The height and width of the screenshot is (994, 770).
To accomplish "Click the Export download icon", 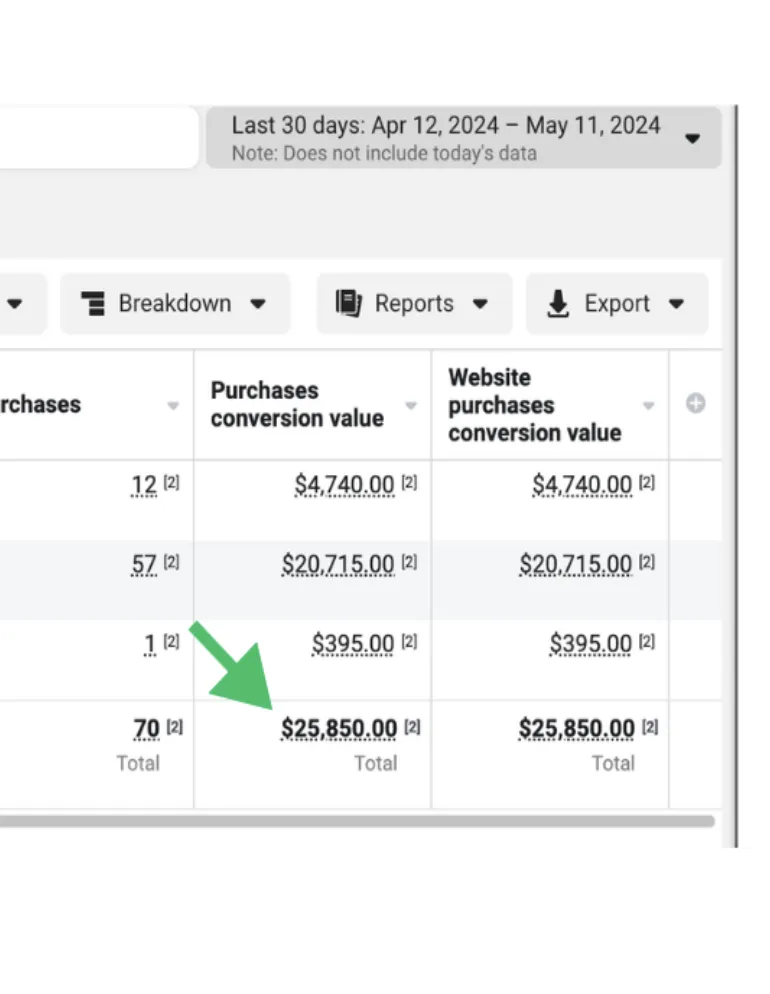I will coord(558,304).
